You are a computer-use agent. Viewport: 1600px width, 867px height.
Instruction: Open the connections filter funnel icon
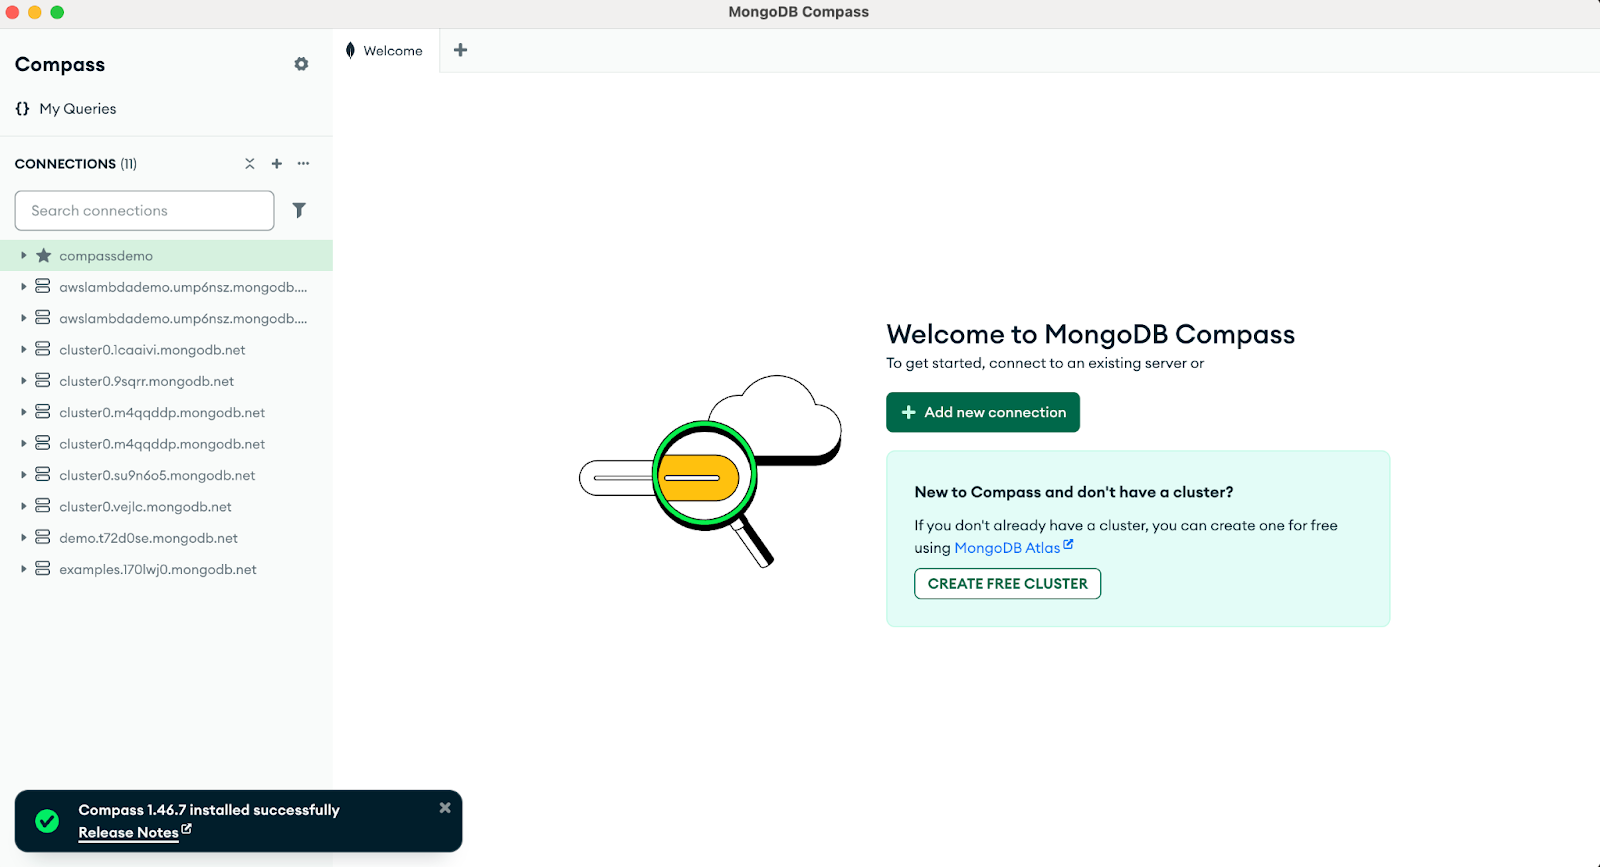point(299,210)
